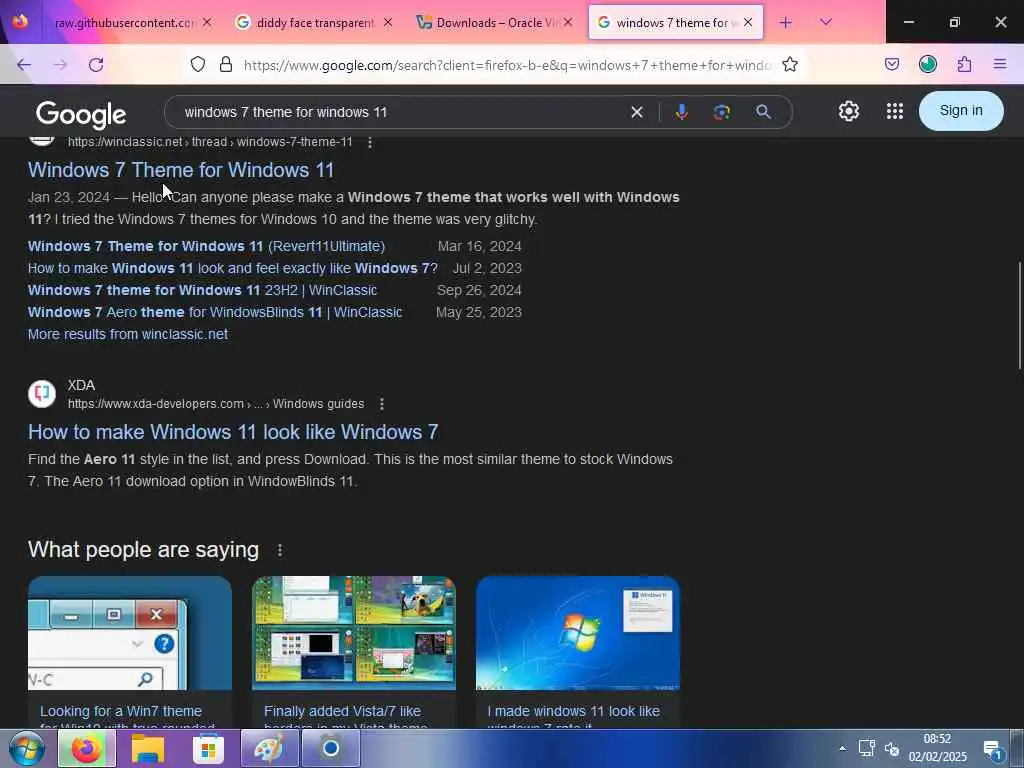Viewport: 1024px width, 768px height.
Task: Reload the current page
Action: click(96, 65)
